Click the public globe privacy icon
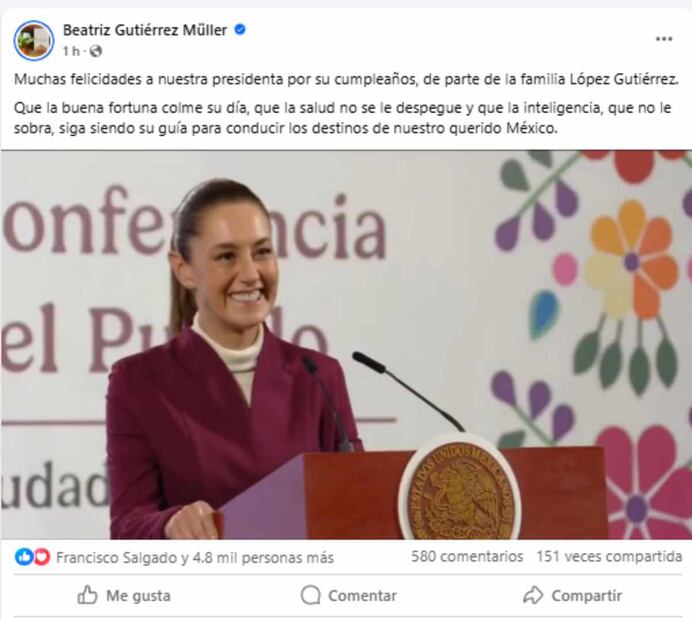692x620 pixels. coord(96,52)
